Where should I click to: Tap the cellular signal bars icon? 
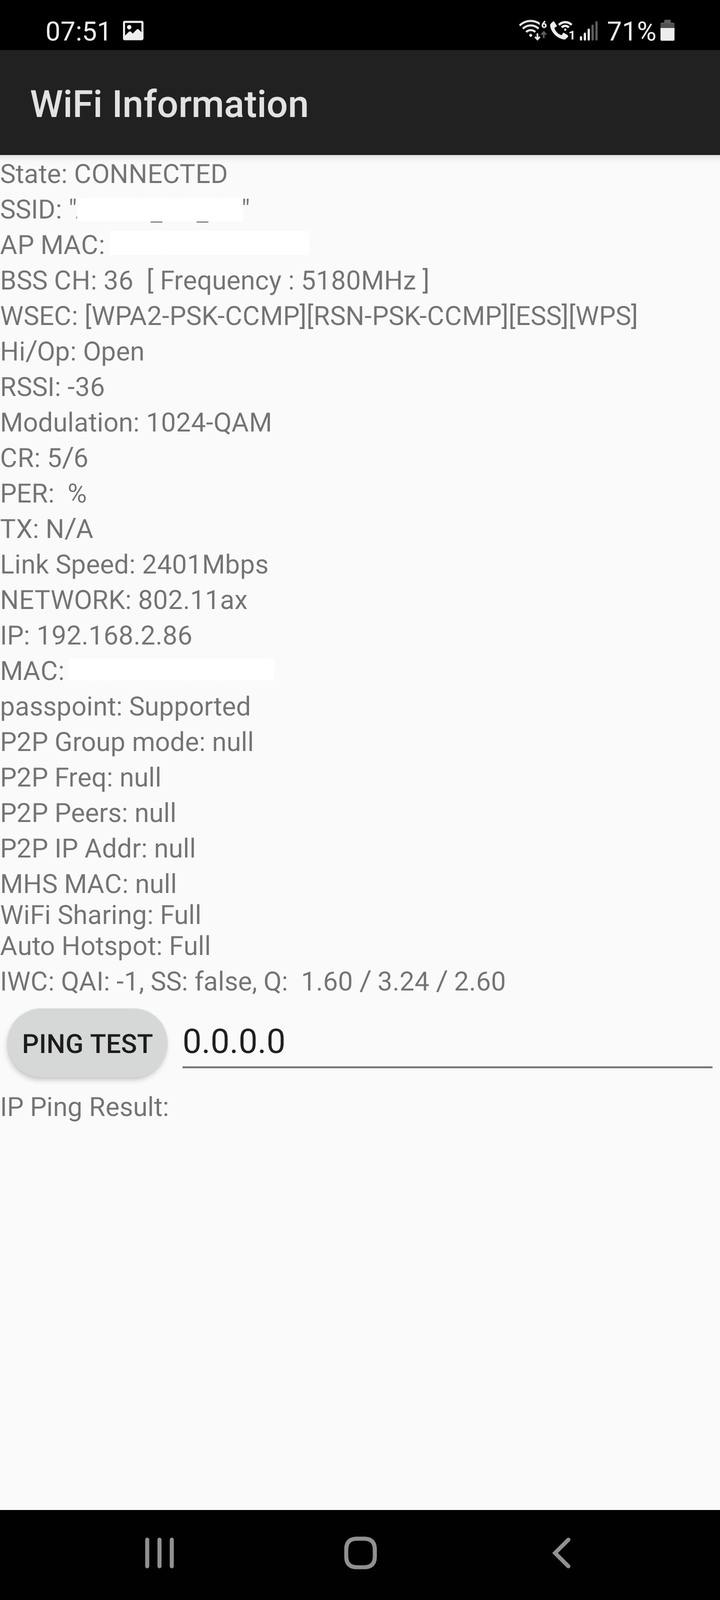(x=588, y=31)
